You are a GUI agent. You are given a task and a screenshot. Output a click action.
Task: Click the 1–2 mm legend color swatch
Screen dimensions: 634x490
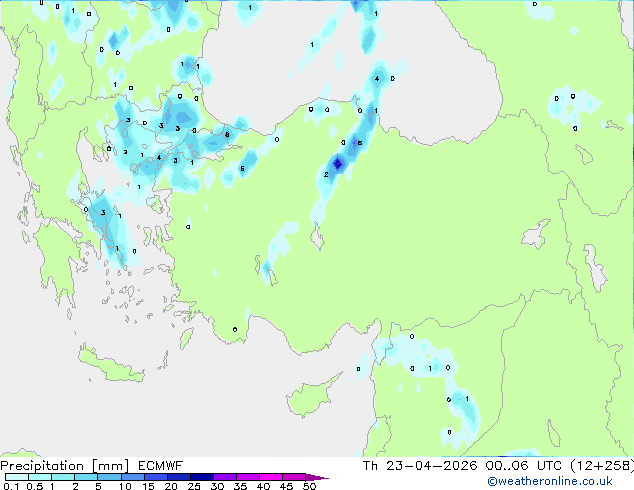tap(63, 477)
